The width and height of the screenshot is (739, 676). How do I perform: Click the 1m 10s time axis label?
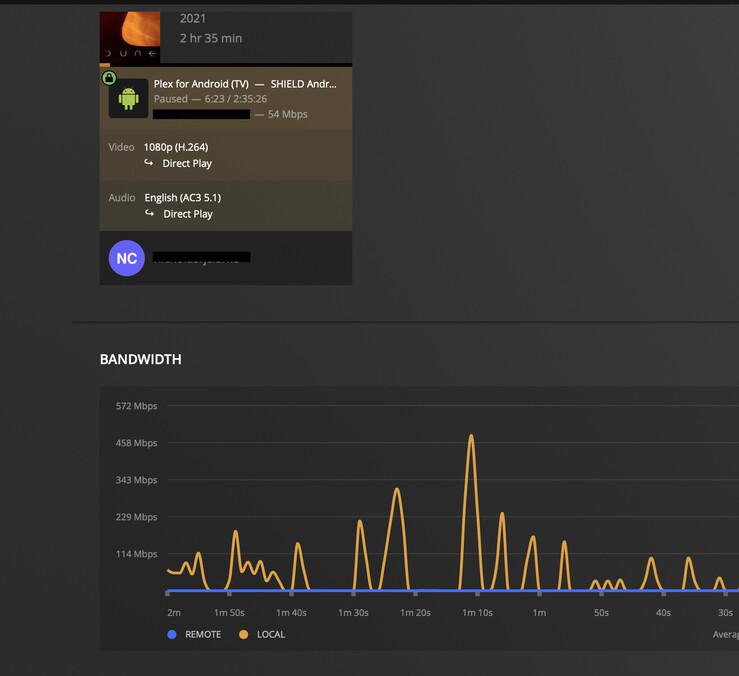point(477,613)
